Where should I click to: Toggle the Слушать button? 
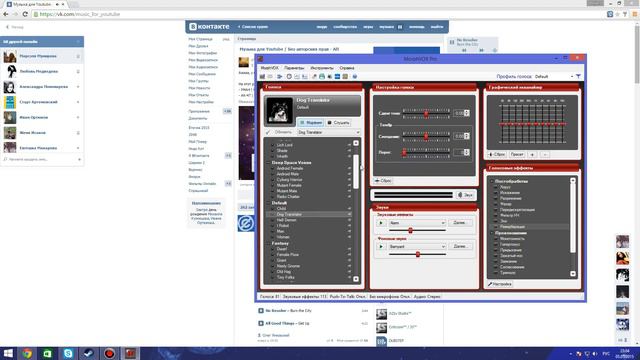tap(338, 122)
